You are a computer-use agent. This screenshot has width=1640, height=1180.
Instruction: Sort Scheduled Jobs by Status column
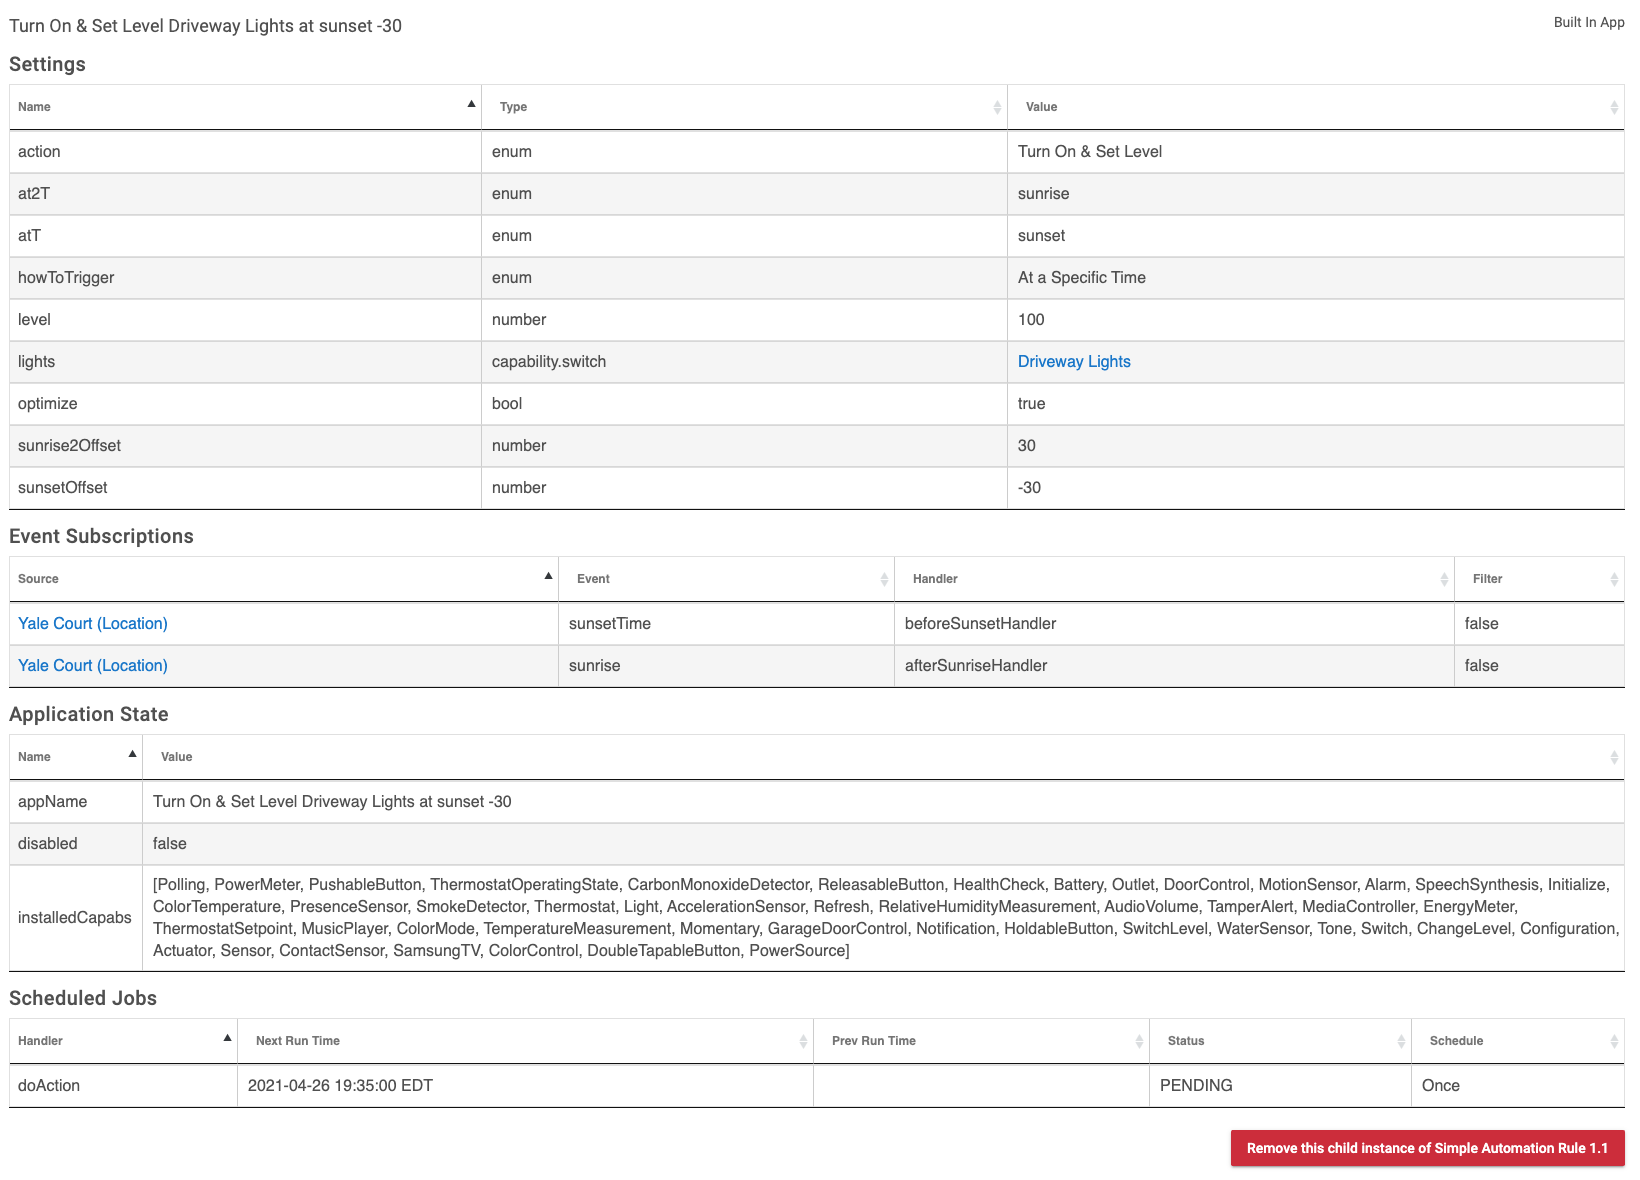pos(1280,1041)
